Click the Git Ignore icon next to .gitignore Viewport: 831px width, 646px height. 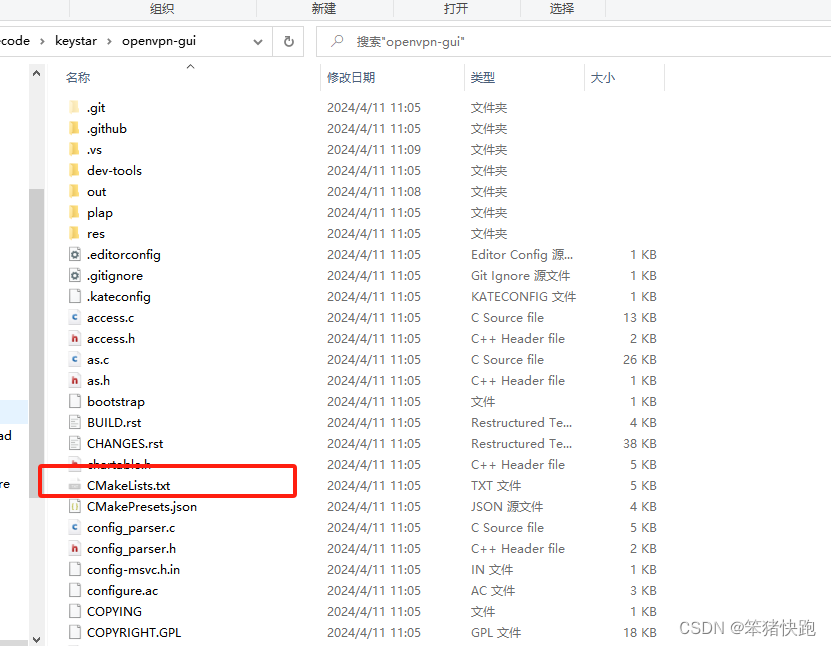pos(74,275)
